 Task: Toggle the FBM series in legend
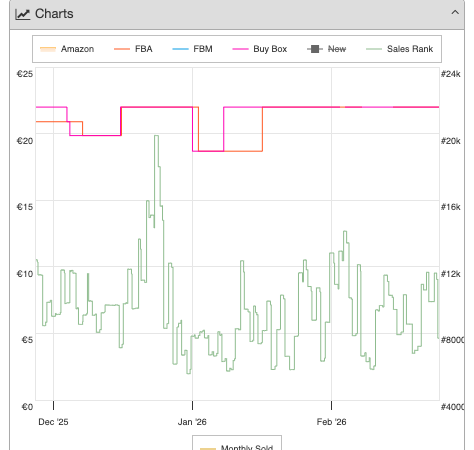[192, 49]
